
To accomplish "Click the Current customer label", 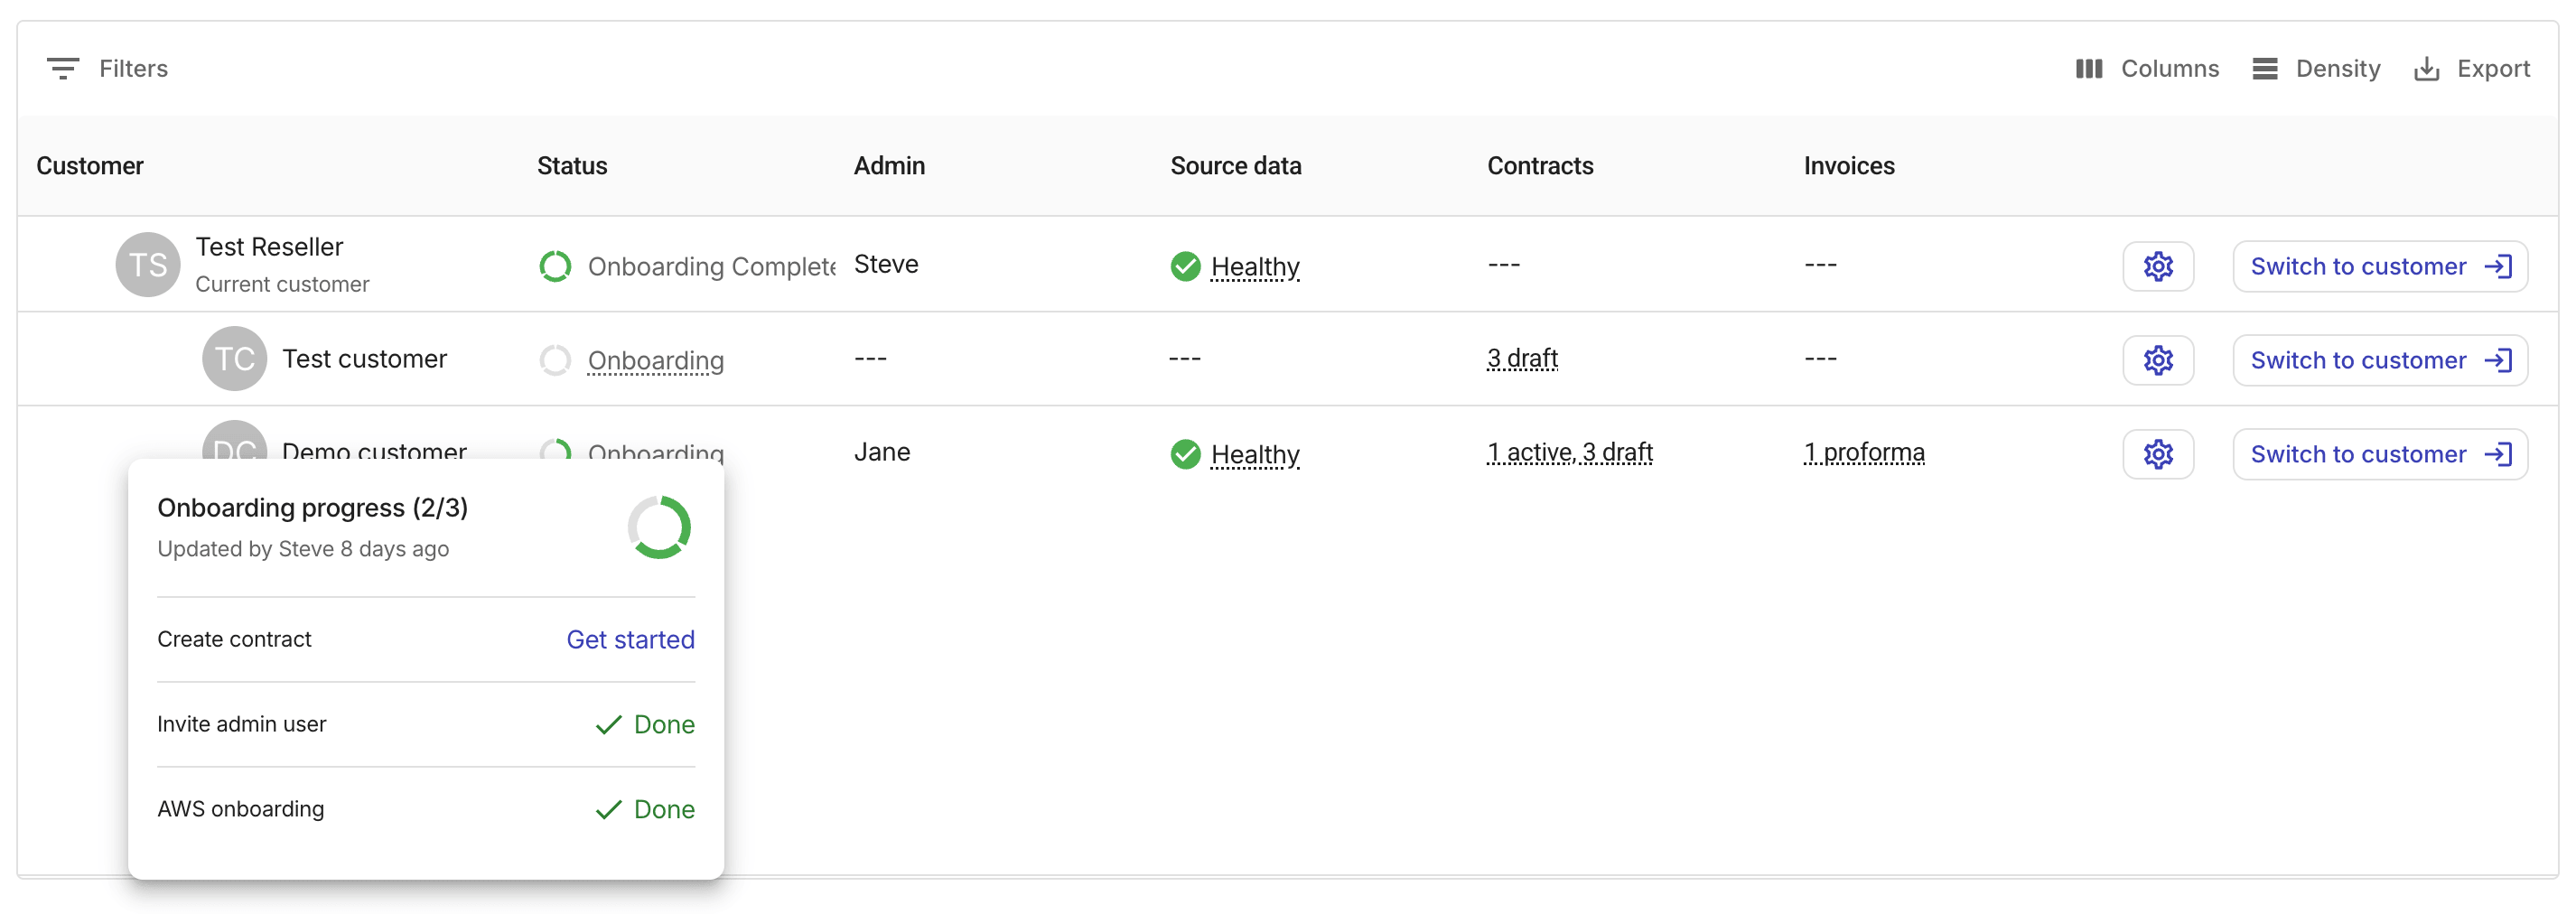I will (x=282, y=284).
